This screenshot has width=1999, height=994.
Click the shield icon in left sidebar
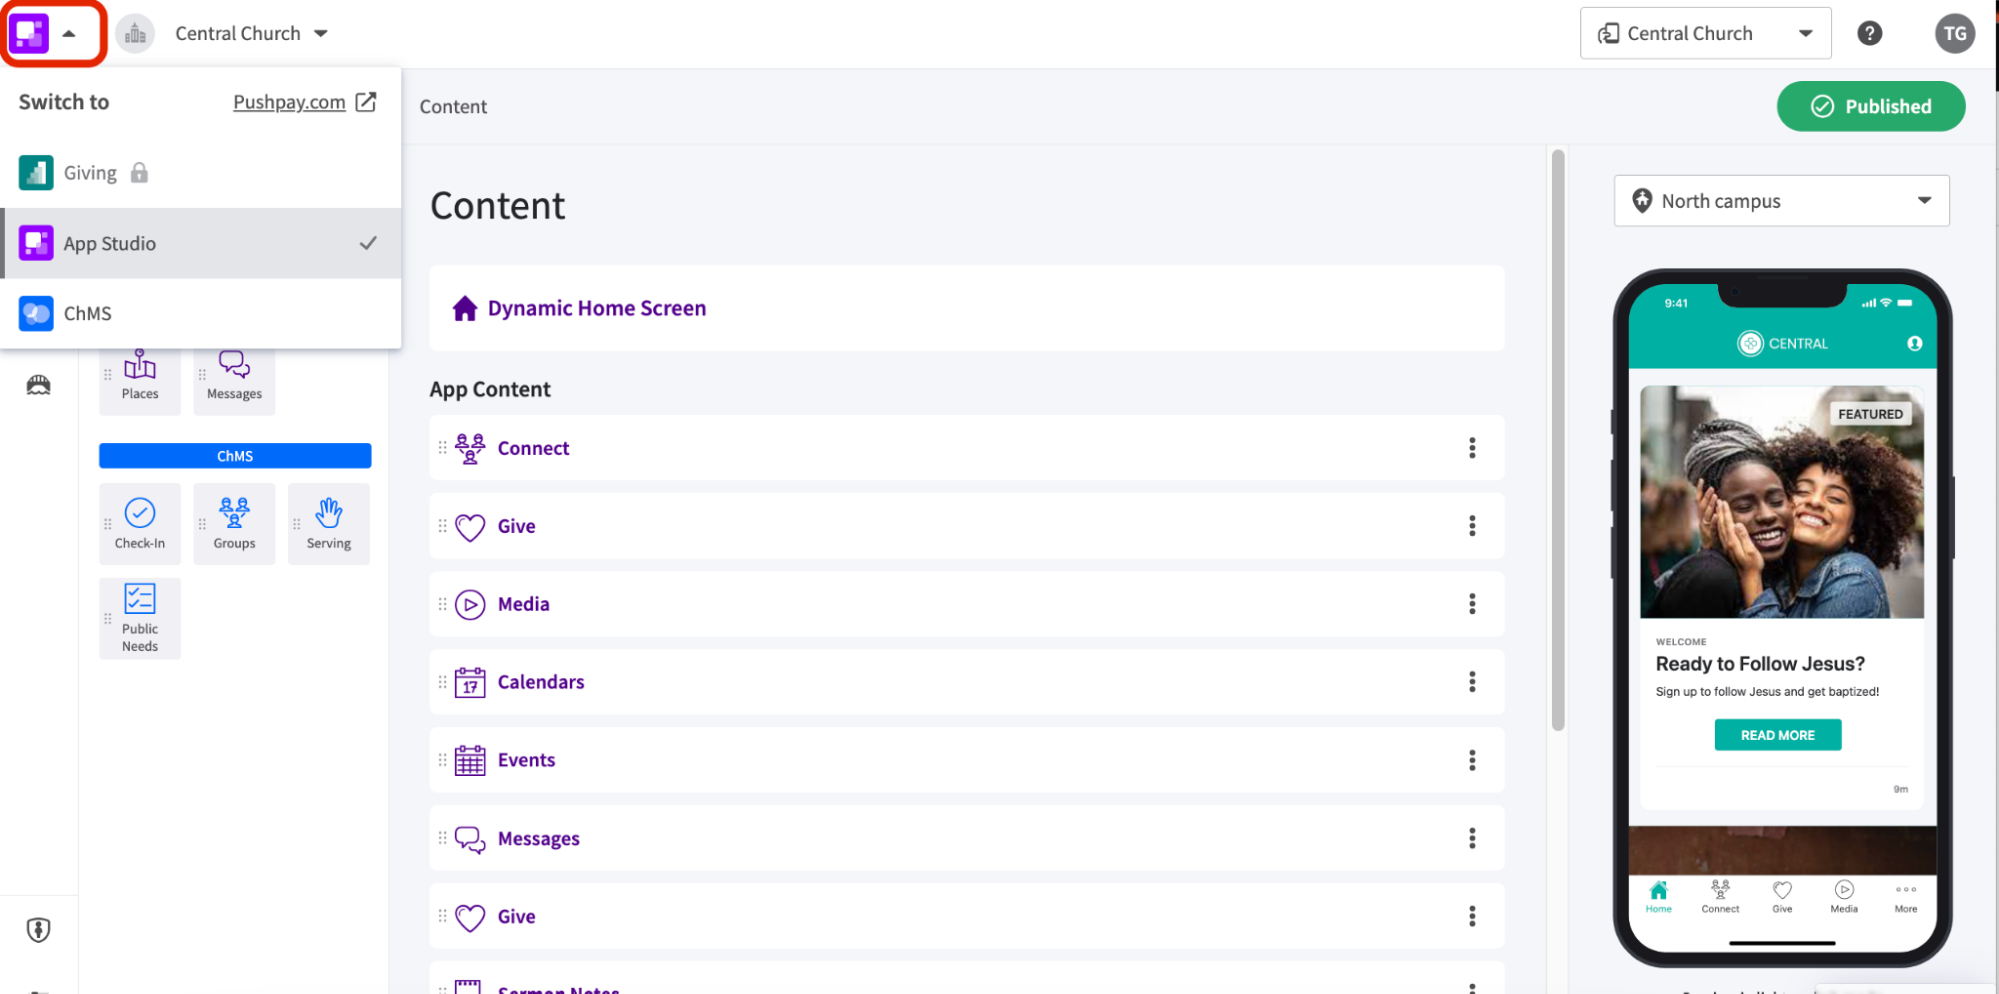pos(38,930)
